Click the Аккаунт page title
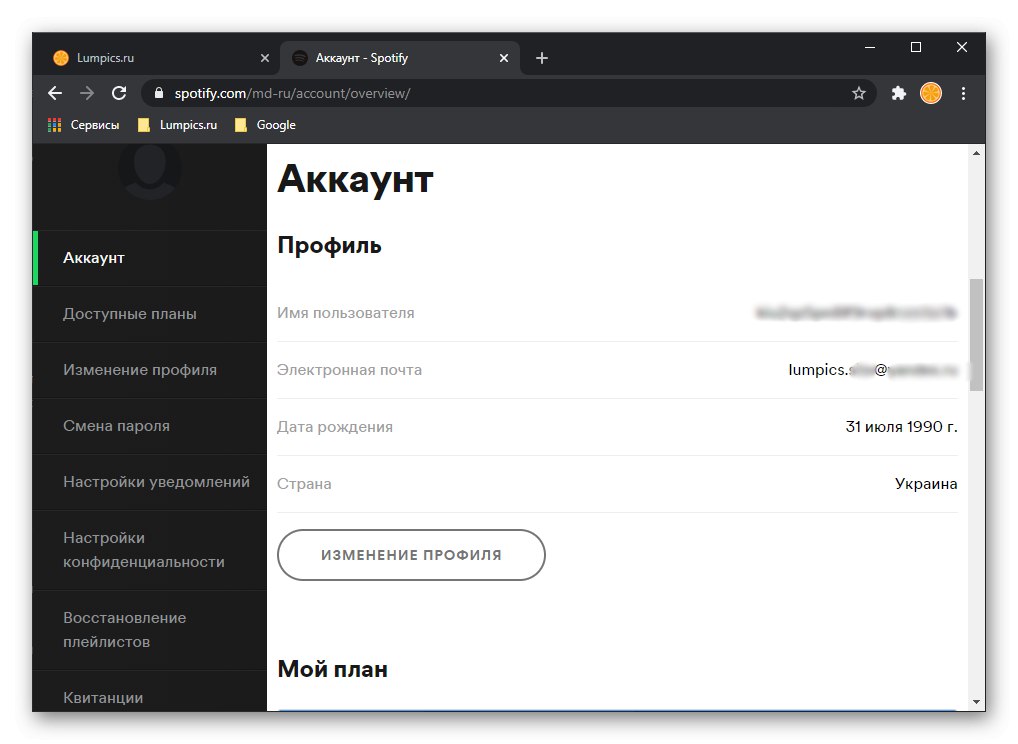The width and height of the screenshot is (1018, 744). pos(355,179)
